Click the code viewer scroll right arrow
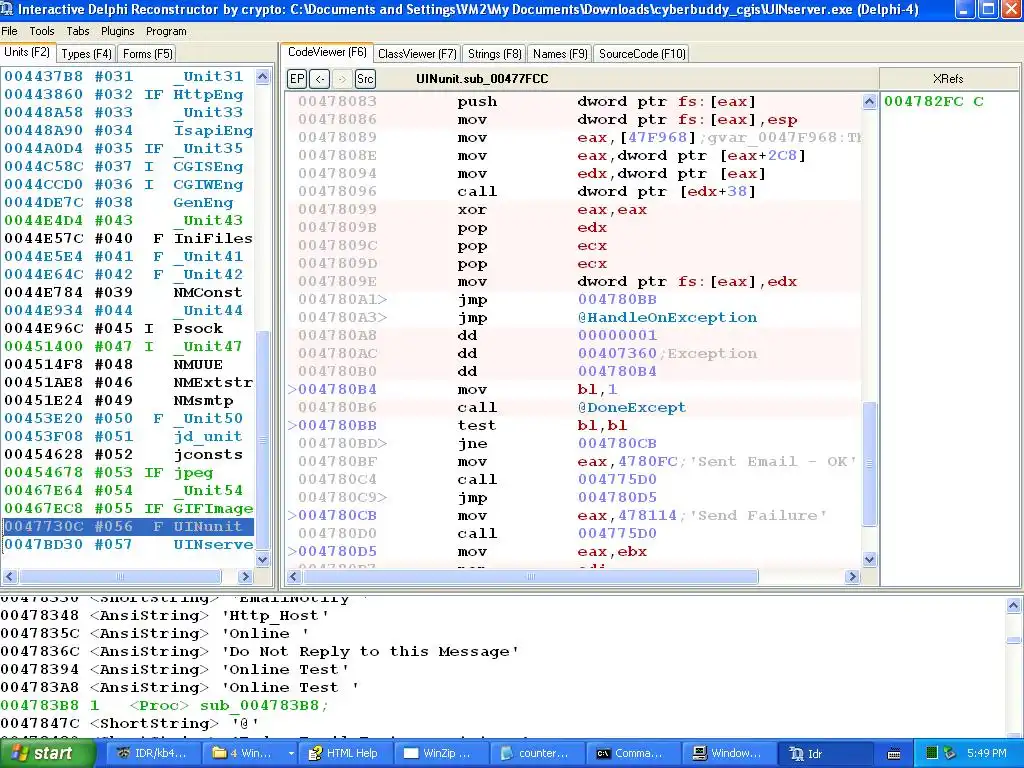The image size is (1024, 768). pyautogui.click(x=852, y=577)
